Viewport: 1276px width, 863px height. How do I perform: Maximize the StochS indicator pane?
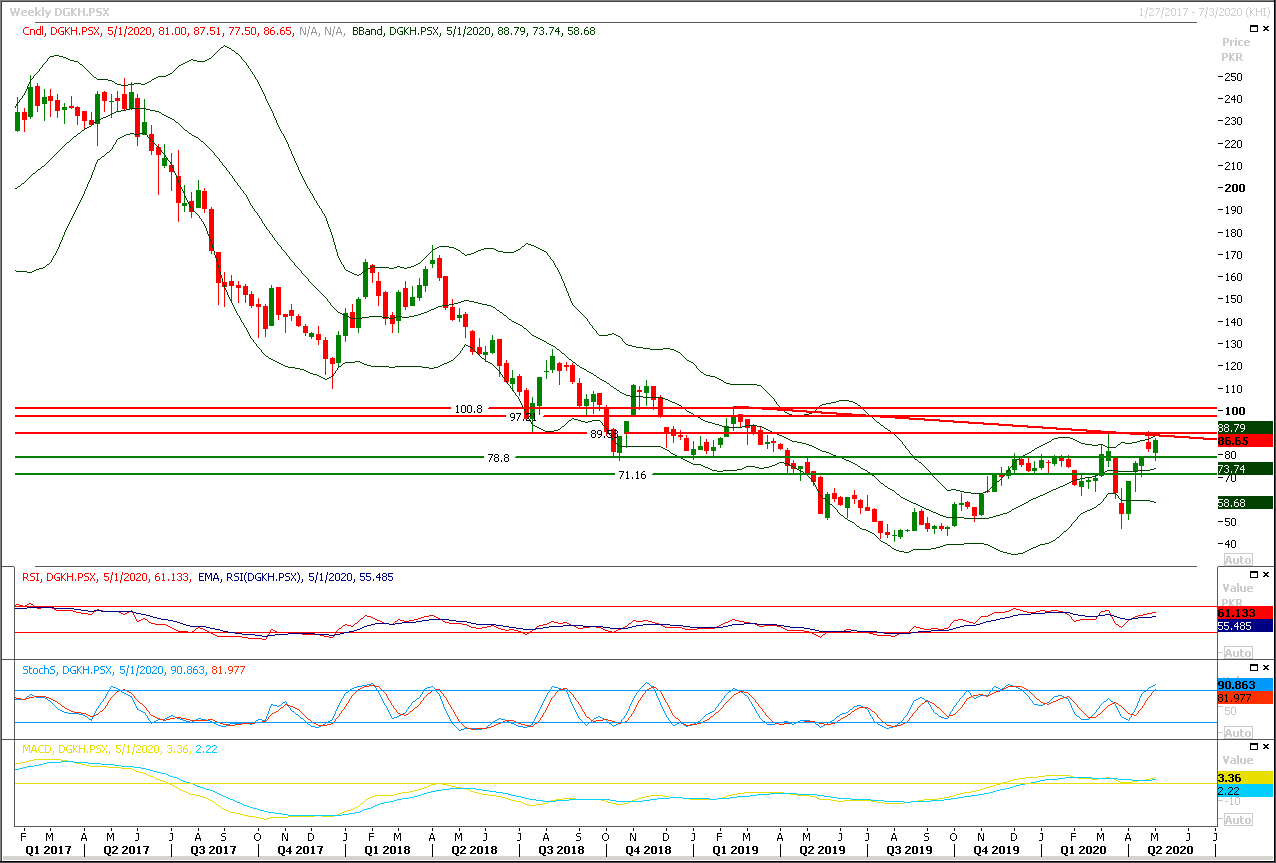(x=1253, y=667)
